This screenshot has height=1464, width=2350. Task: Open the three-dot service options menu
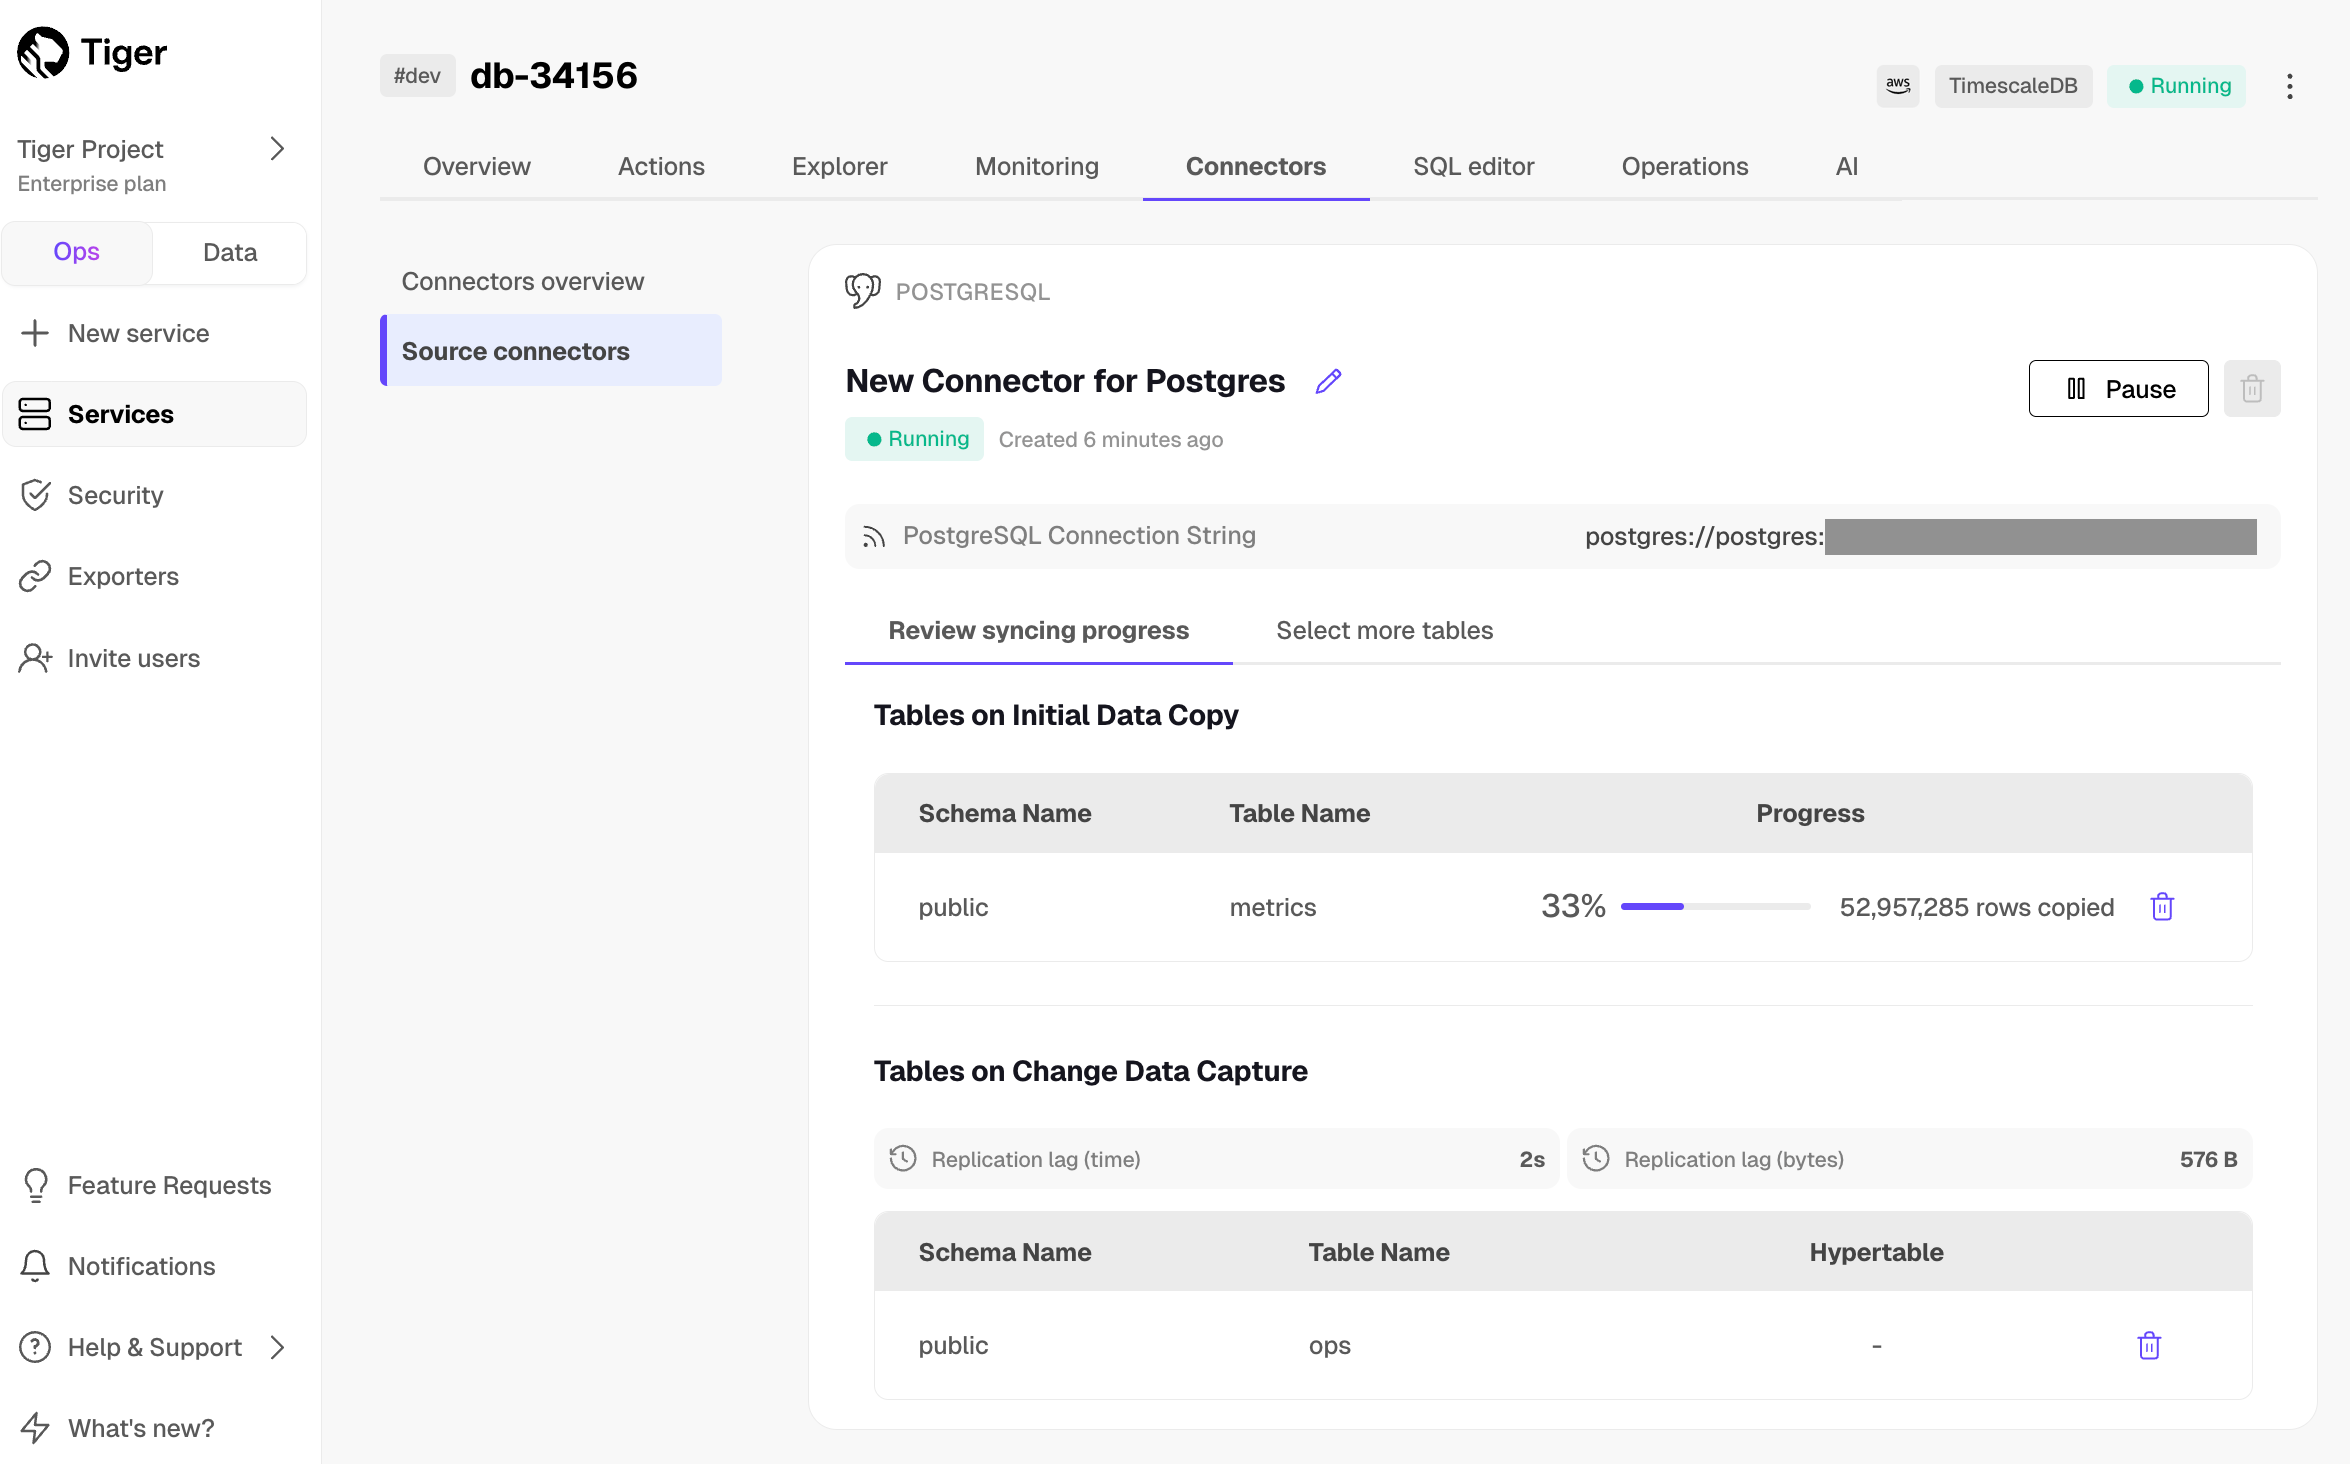(x=2289, y=86)
